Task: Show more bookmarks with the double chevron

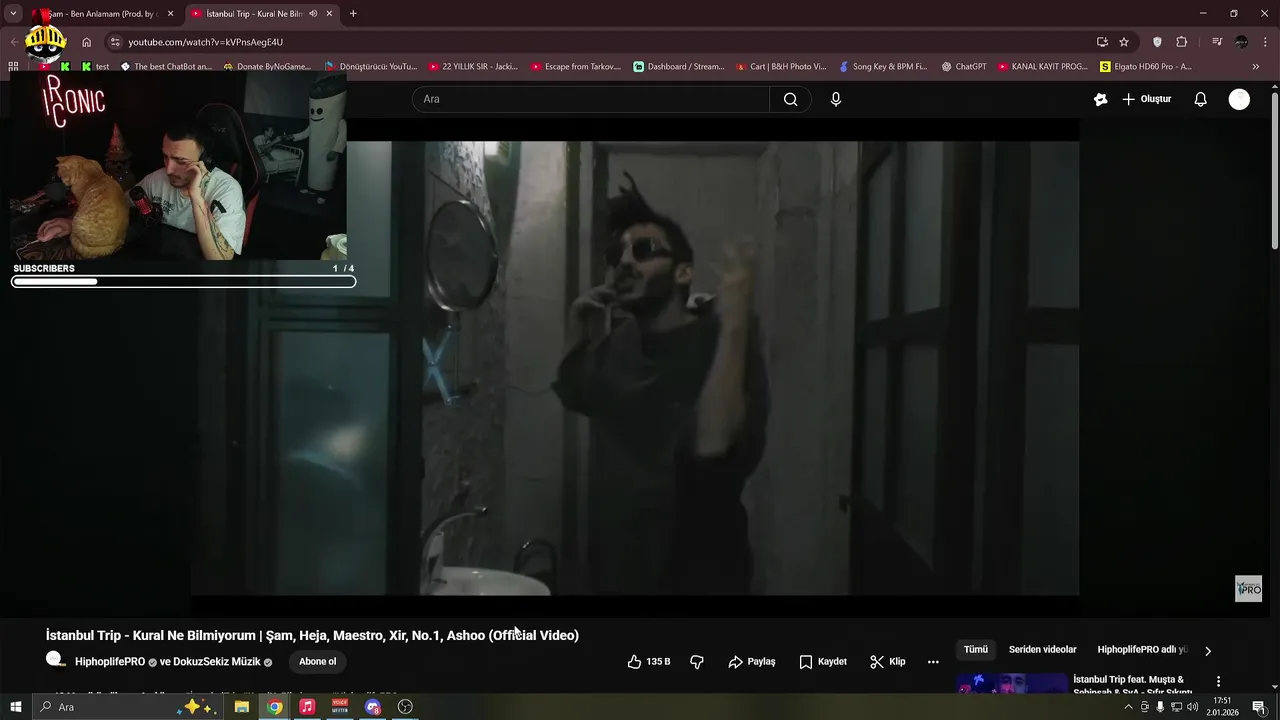Action: coord(1256,67)
